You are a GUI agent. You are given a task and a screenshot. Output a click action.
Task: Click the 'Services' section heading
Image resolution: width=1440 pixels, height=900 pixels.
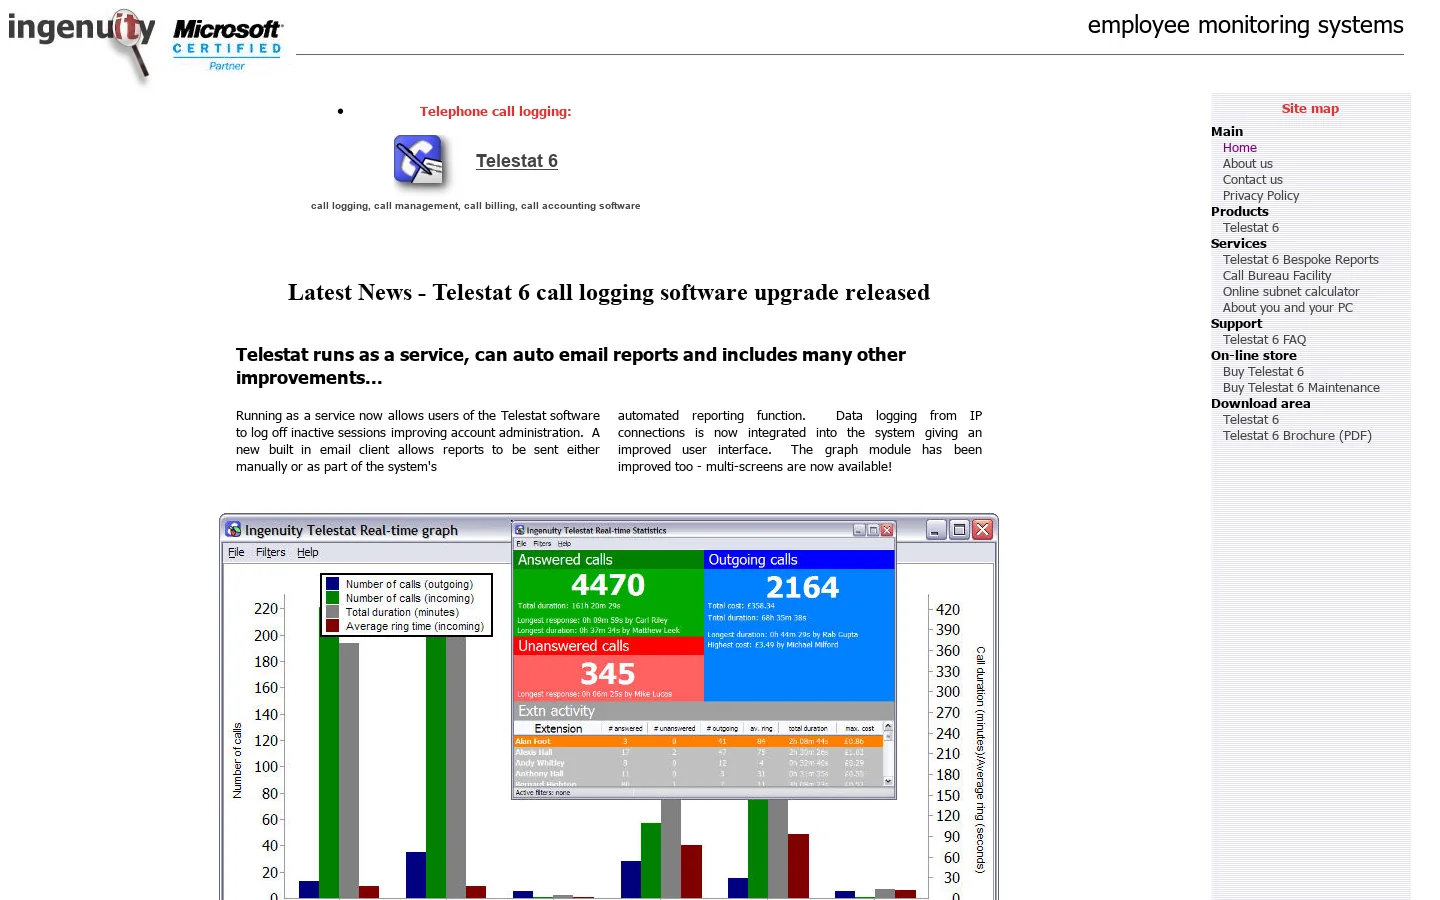tap(1238, 244)
